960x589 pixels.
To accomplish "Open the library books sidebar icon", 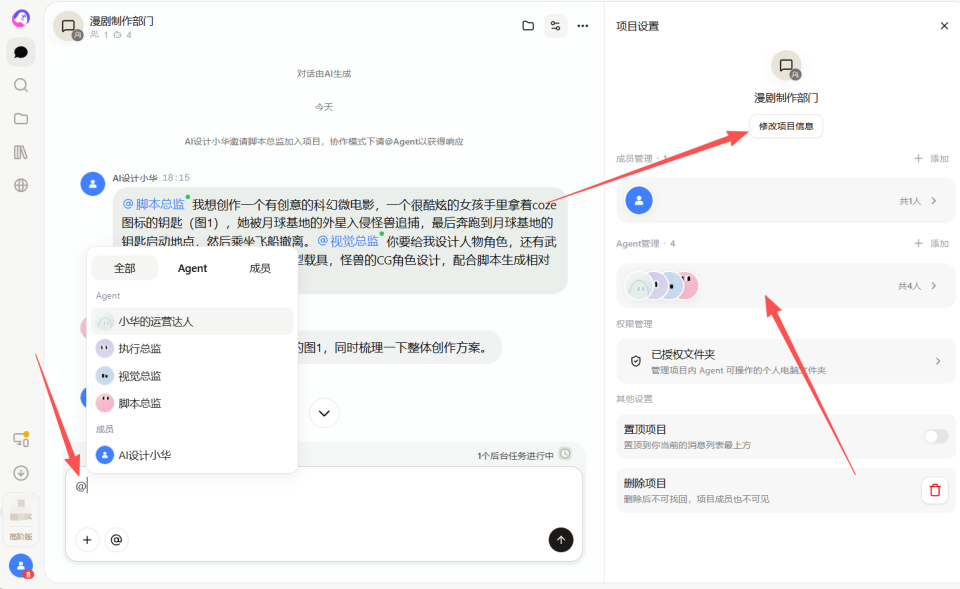I will pyautogui.click(x=21, y=152).
